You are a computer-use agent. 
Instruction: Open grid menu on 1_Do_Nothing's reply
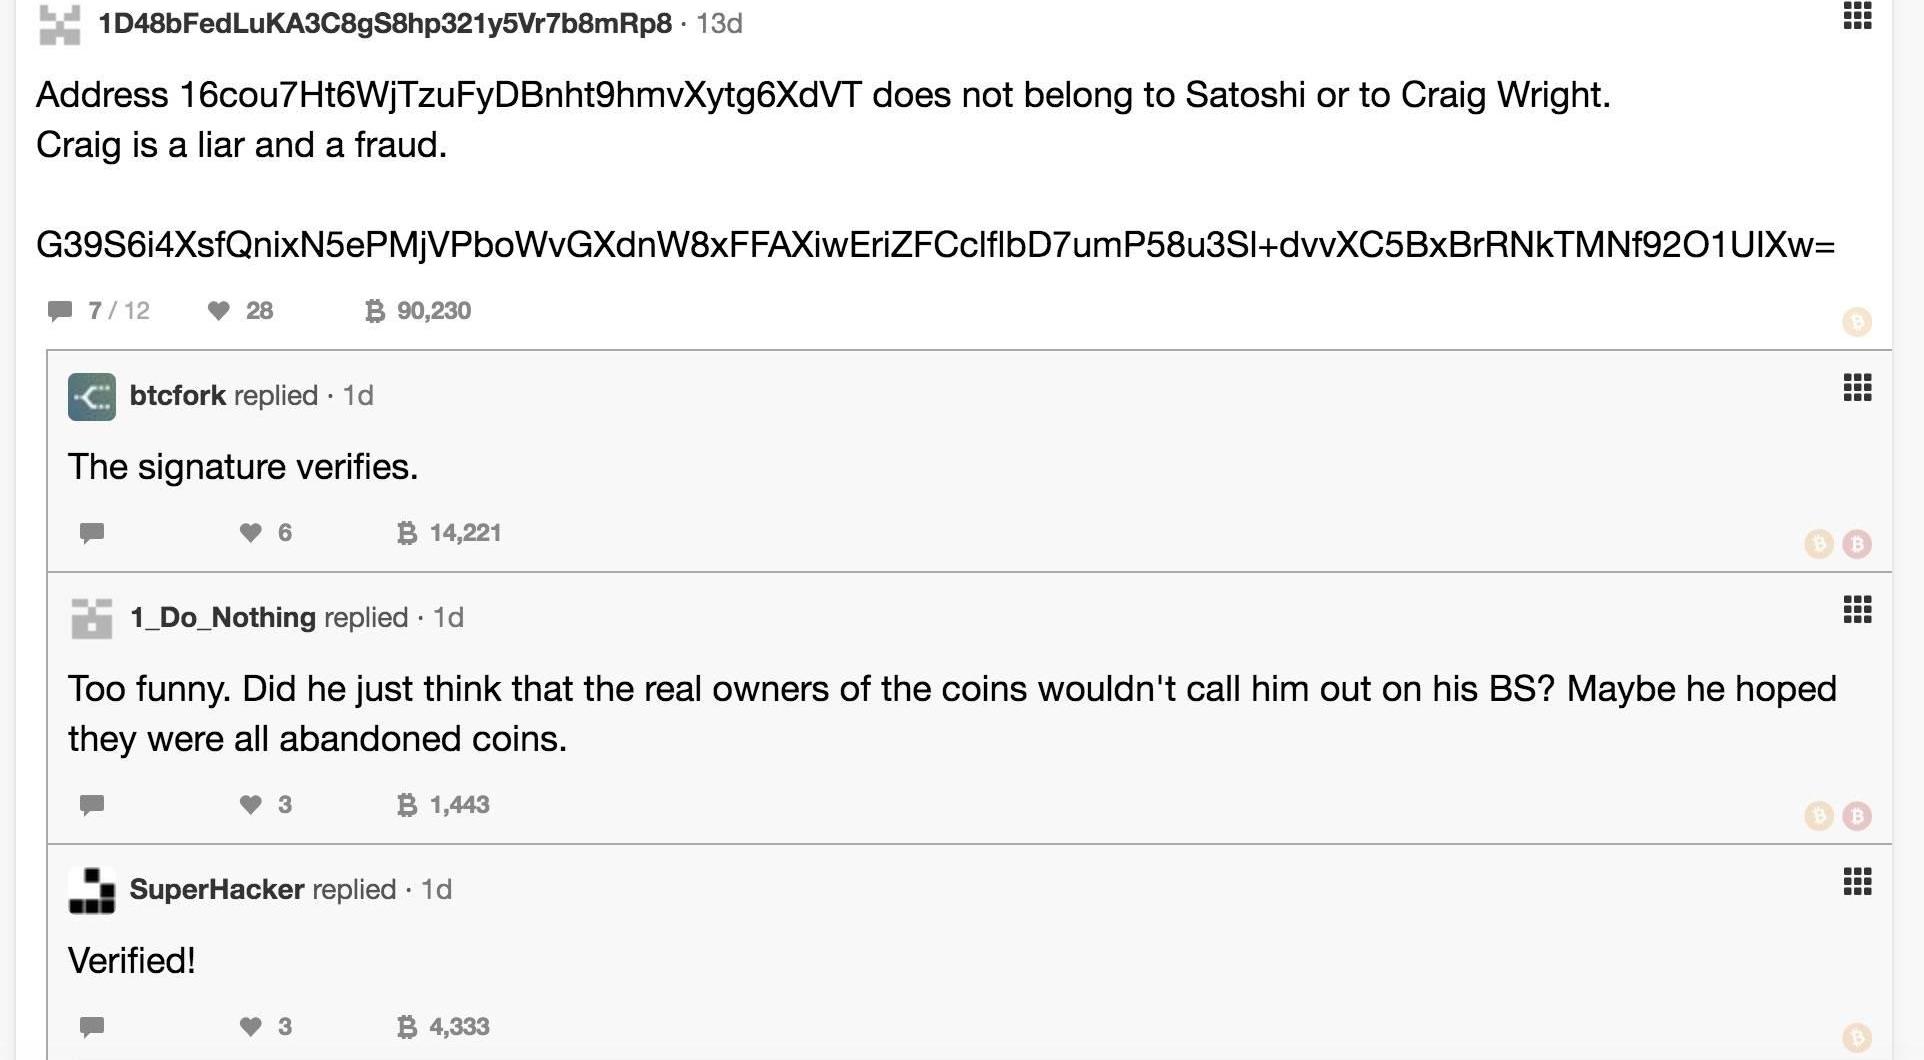point(1857,610)
